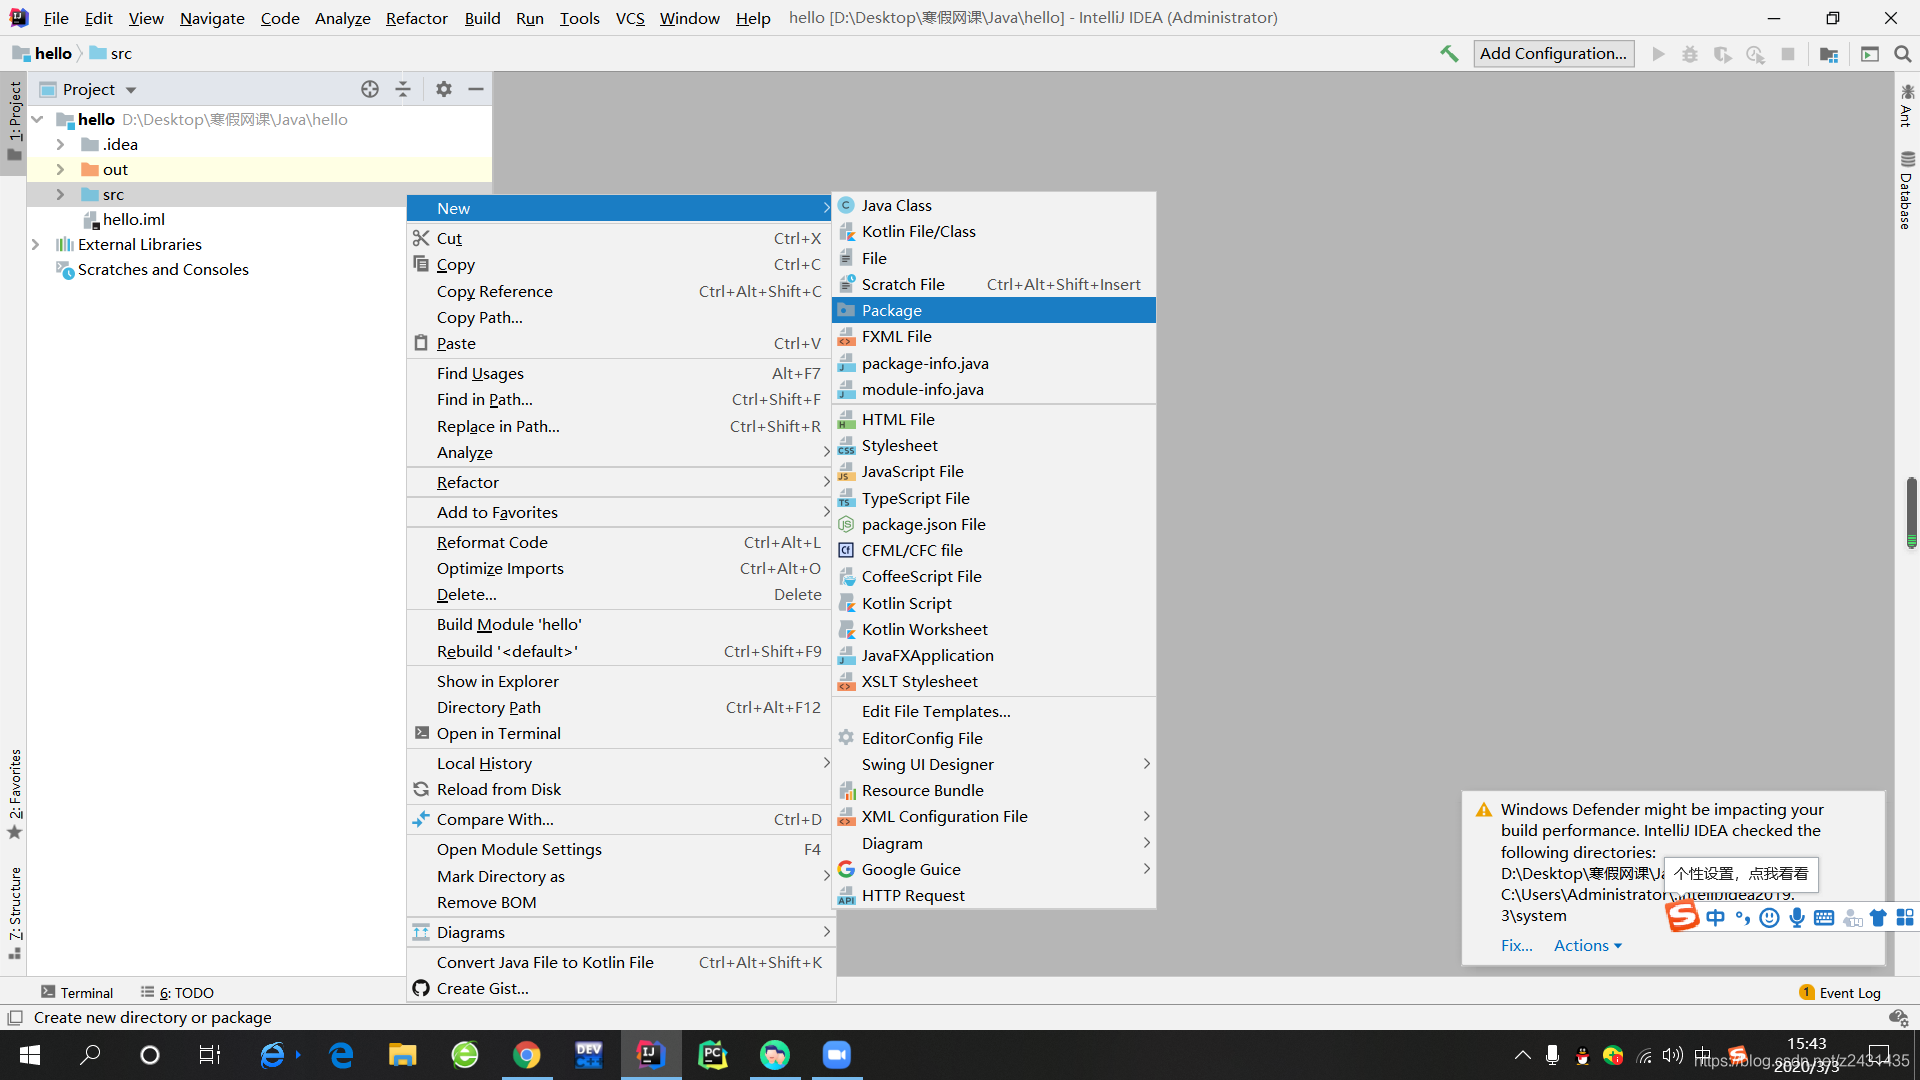This screenshot has height=1080, width=1920.
Task: Open the Structure side tab
Action: (14, 912)
